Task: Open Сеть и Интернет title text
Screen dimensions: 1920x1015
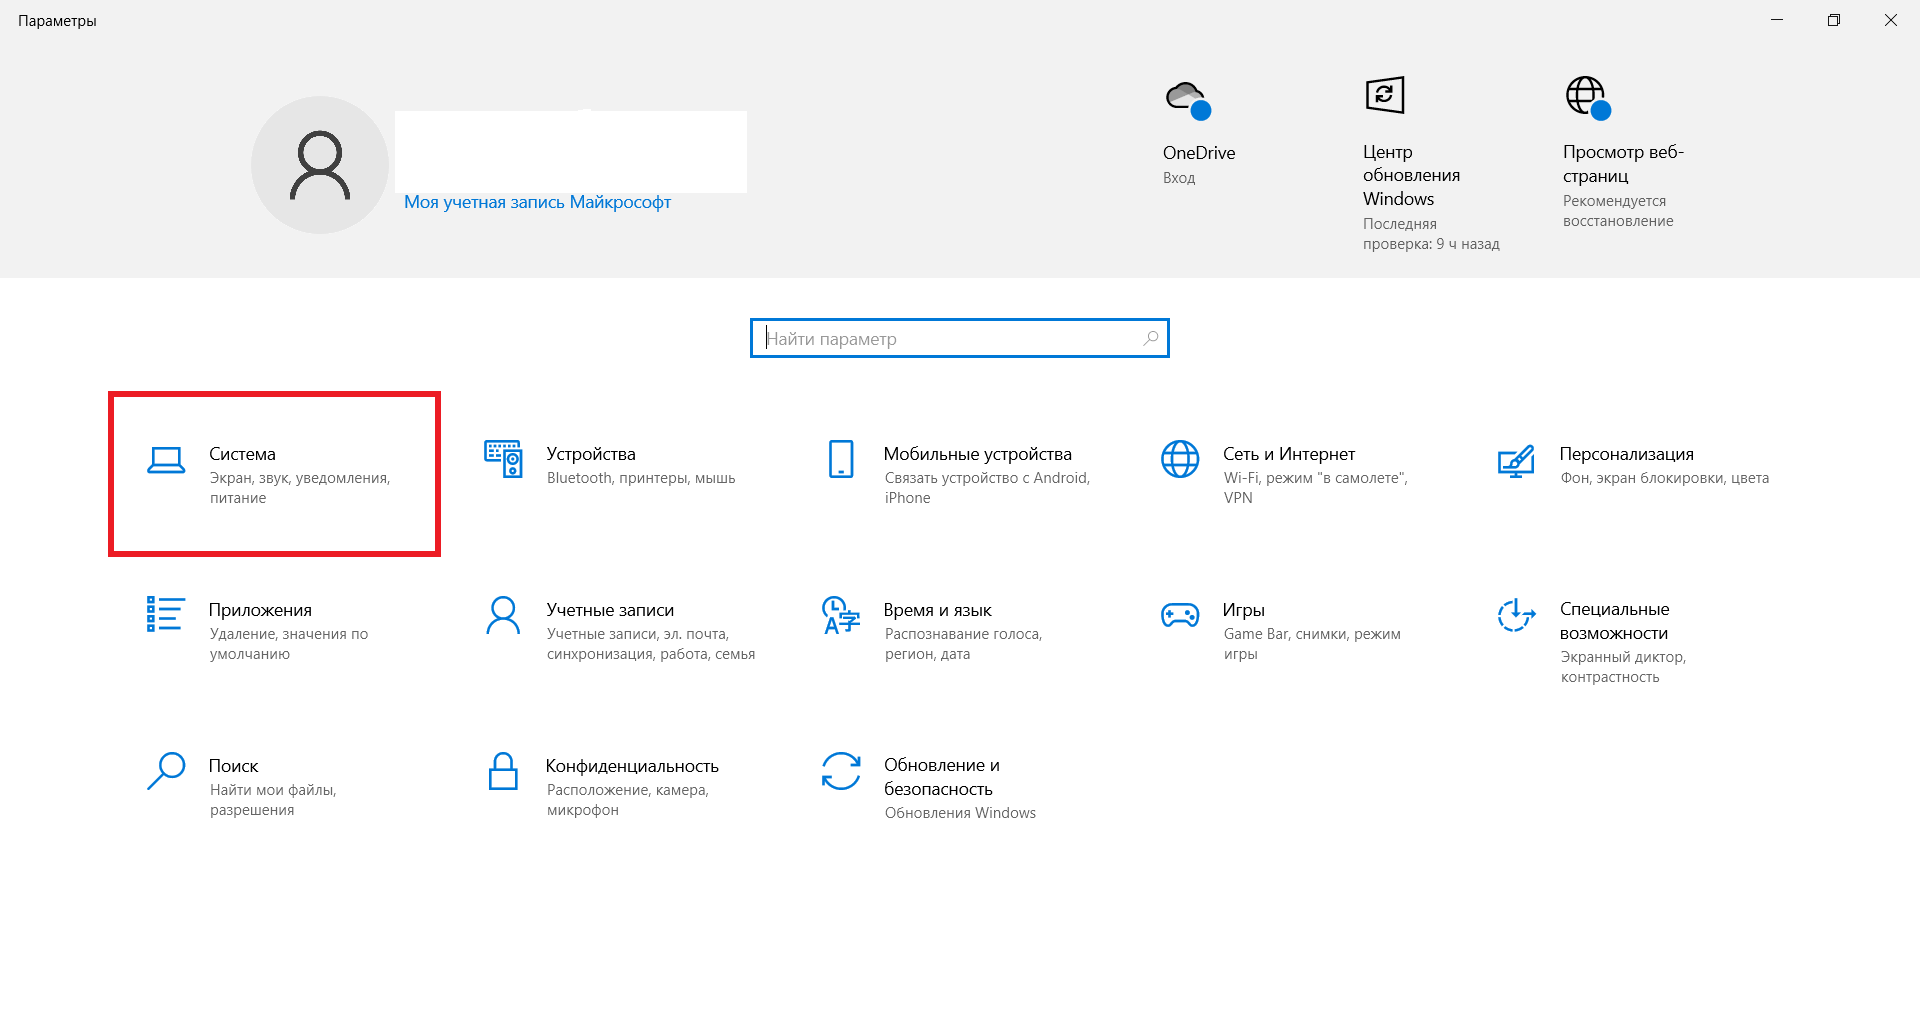Action: [x=1288, y=454]
